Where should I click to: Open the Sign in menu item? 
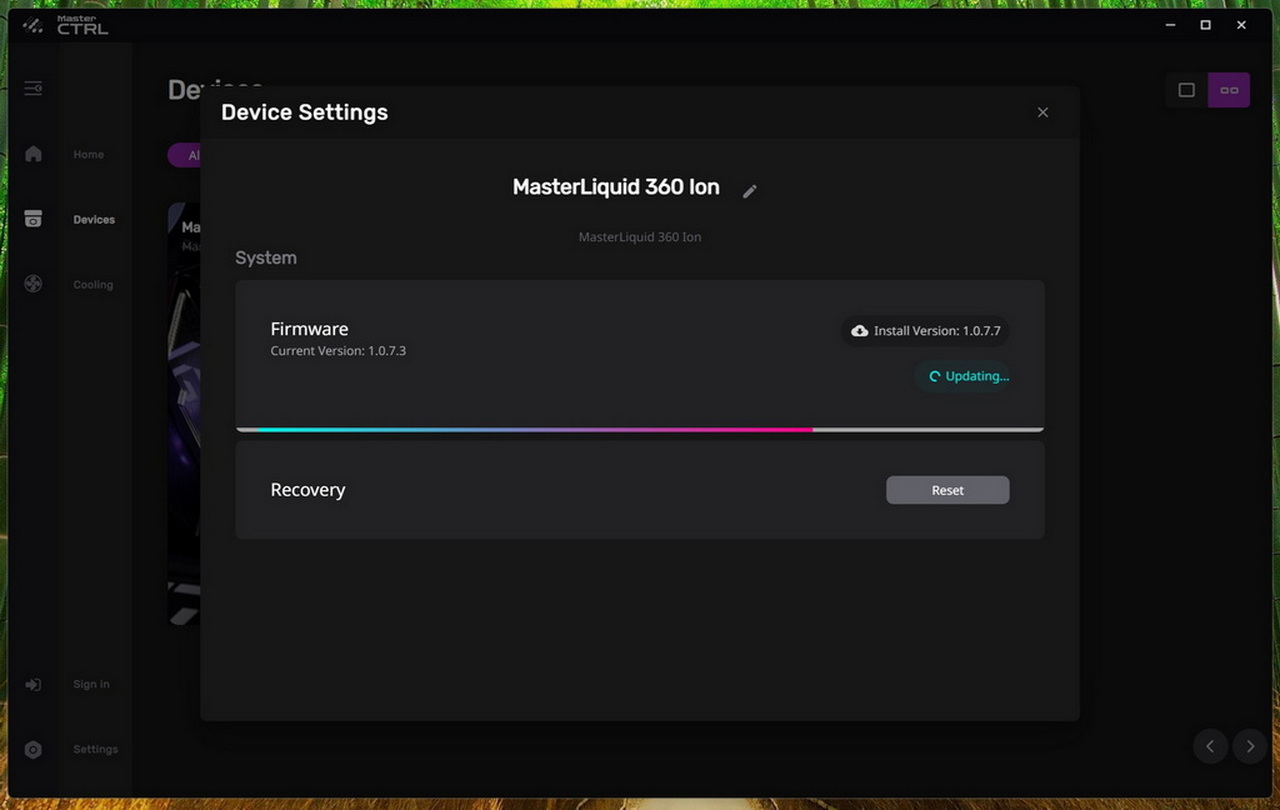[91, 684]
